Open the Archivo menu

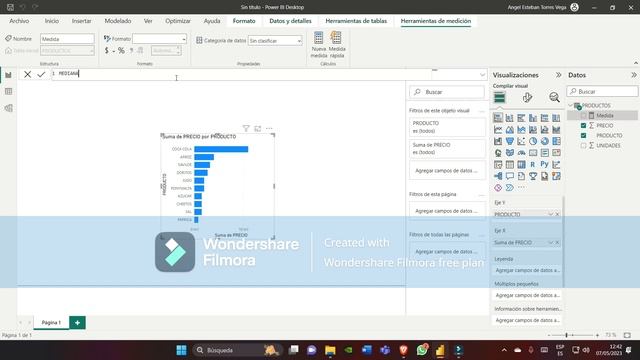pyautogui.click(x=19, y=21)
